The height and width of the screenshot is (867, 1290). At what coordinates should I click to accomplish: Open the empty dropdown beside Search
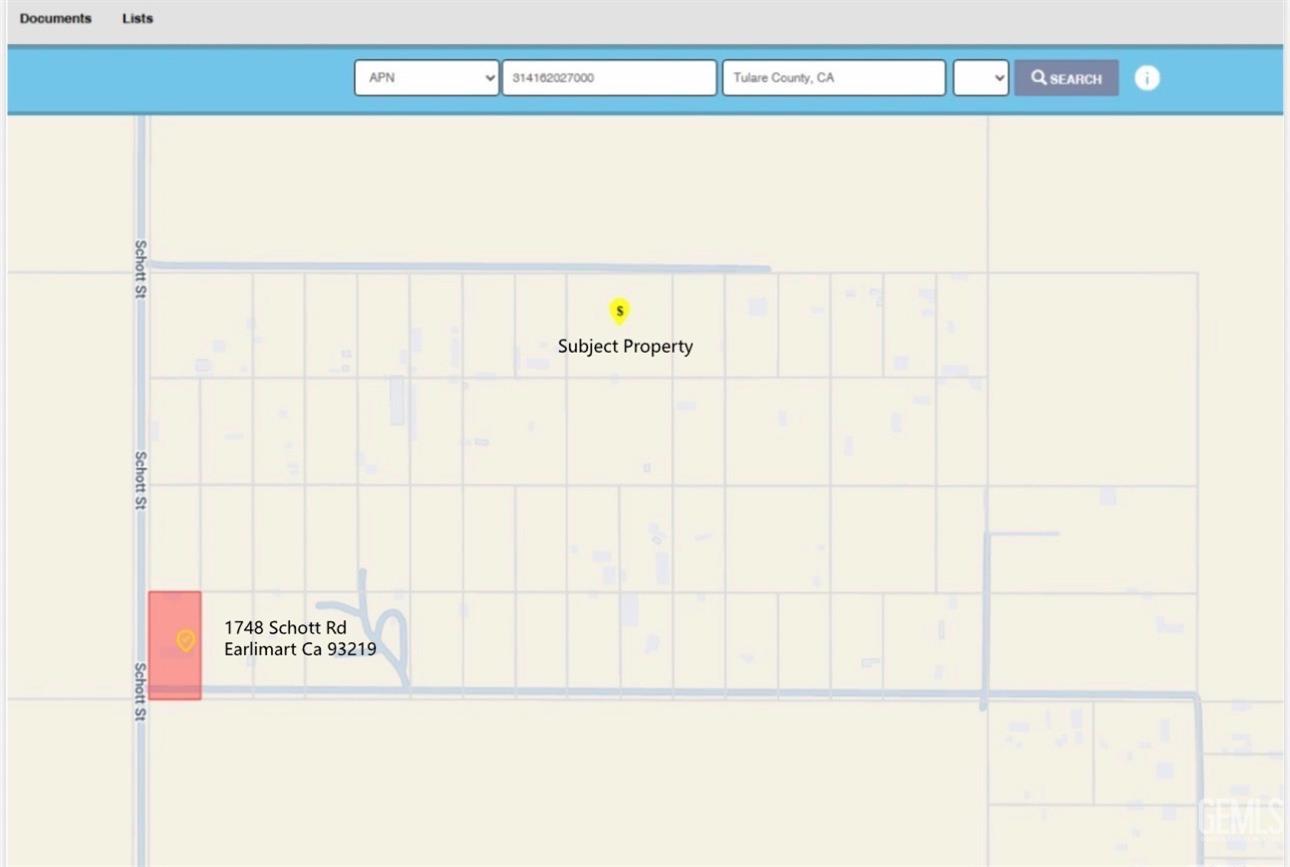point(980,78)
